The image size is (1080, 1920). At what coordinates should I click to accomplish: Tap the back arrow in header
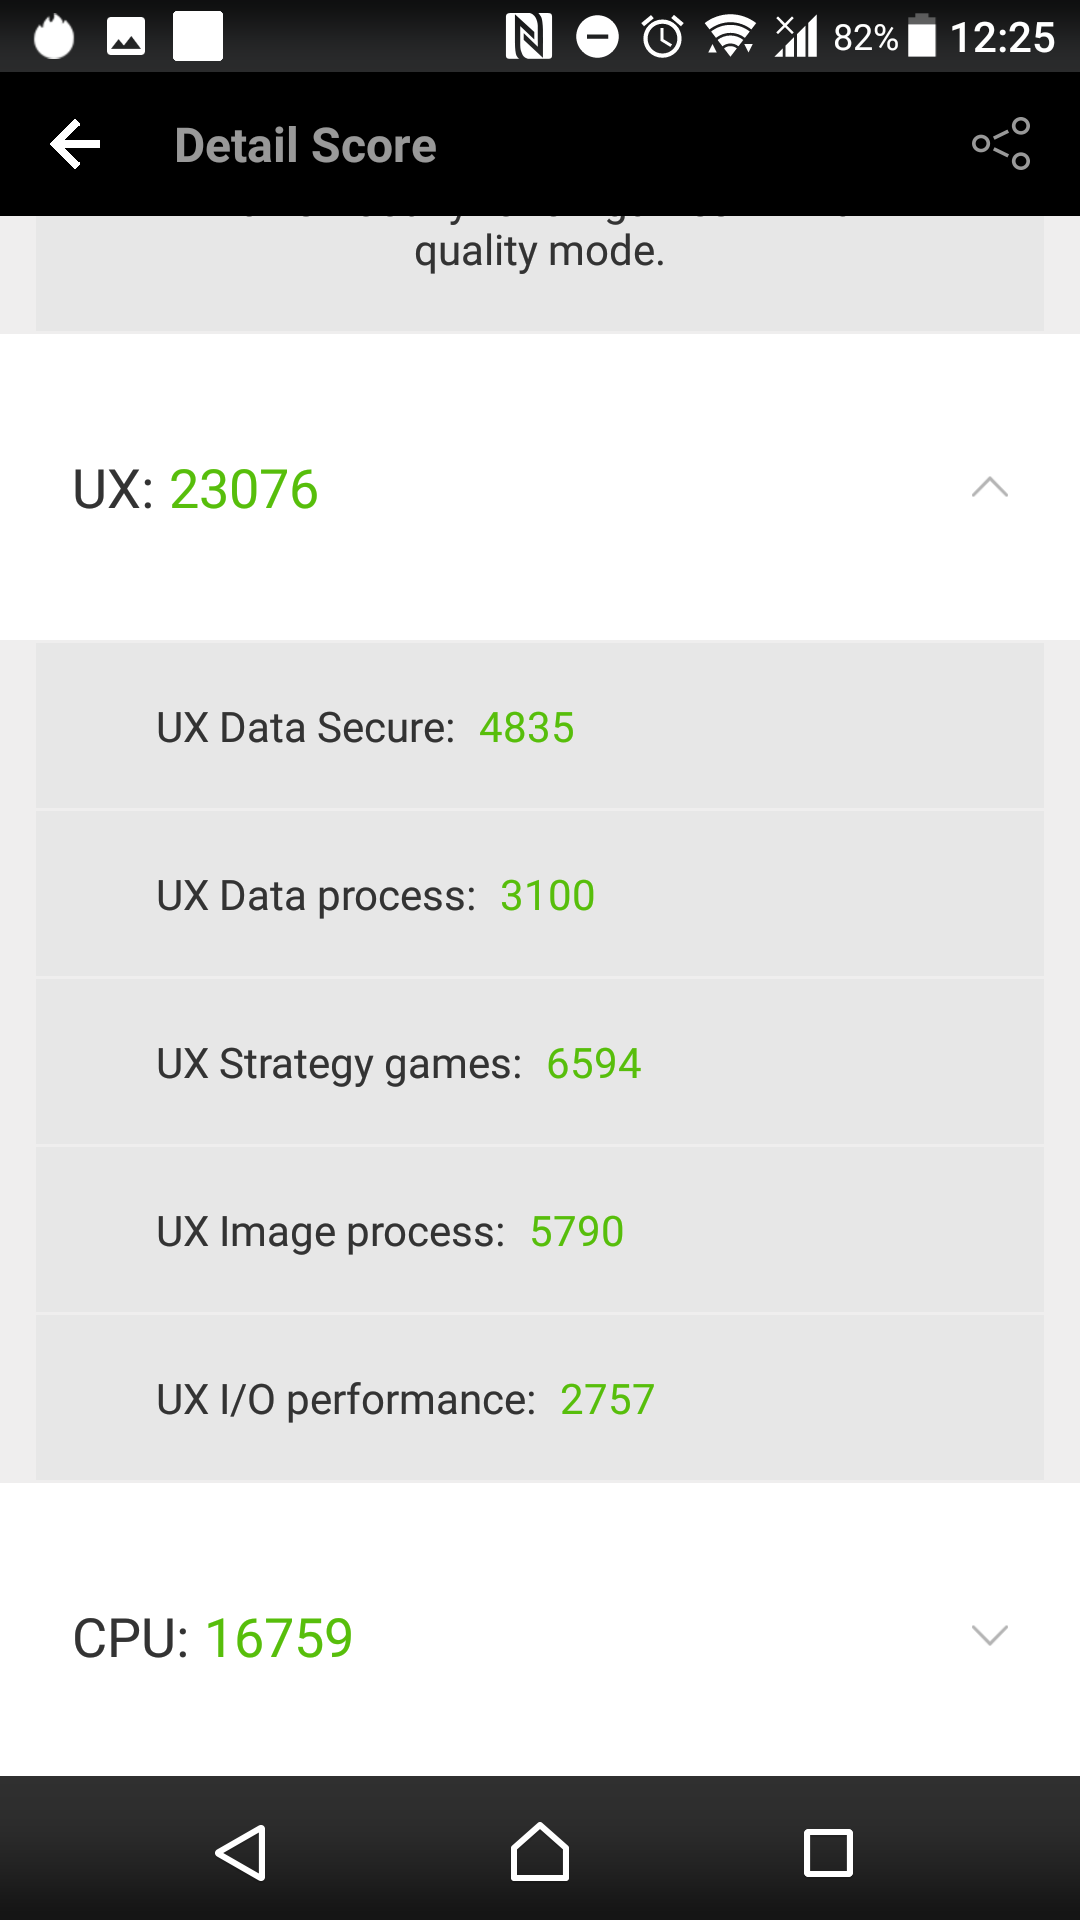point(76,145)
